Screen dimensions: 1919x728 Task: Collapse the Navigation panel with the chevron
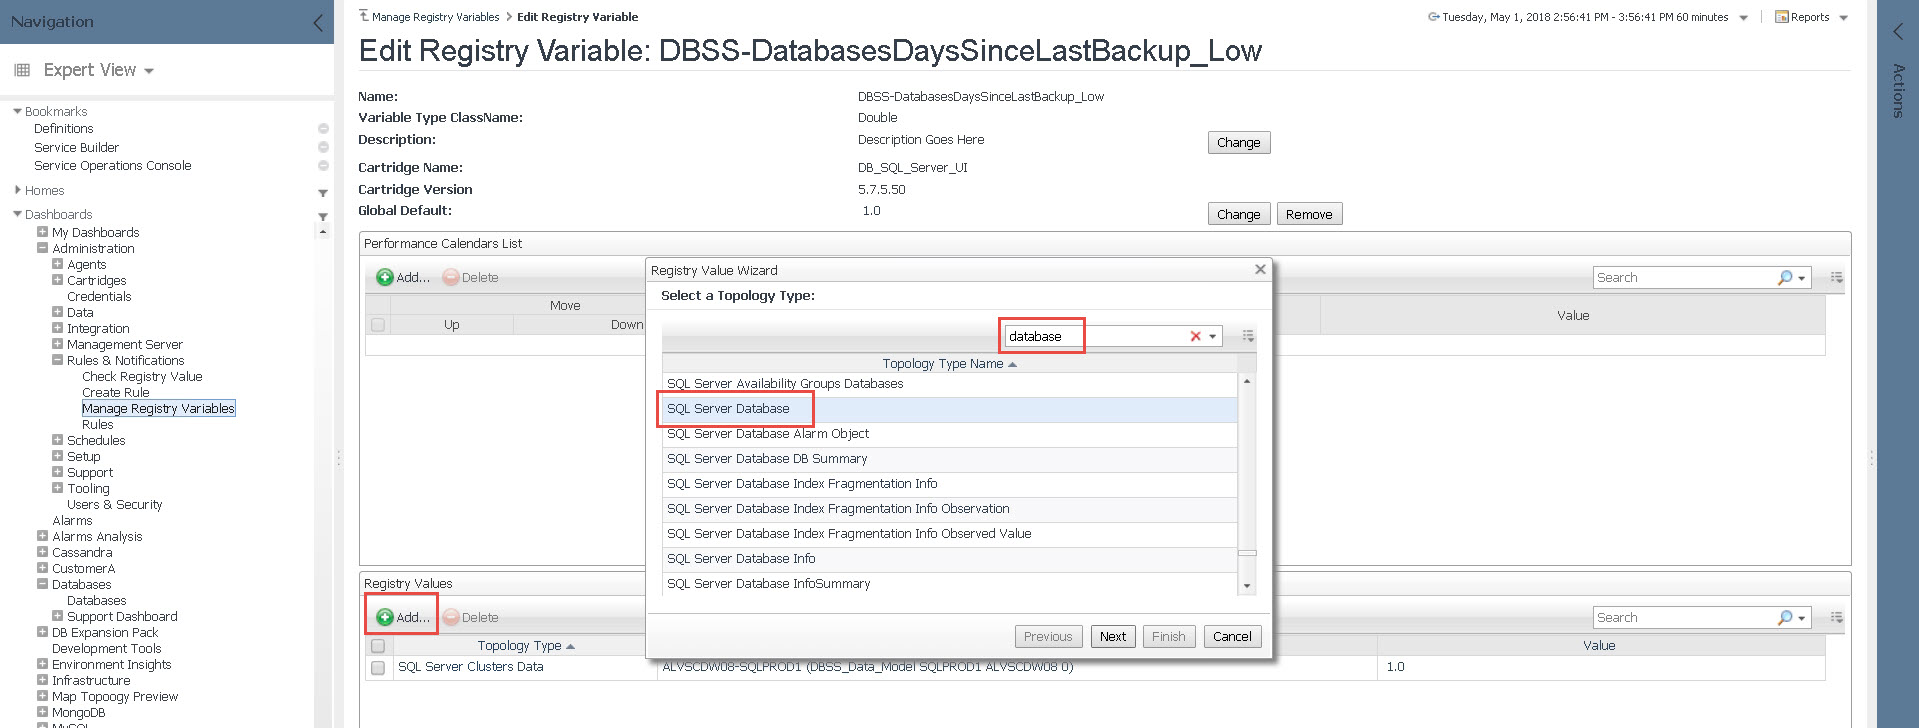(x=317, y=22)
